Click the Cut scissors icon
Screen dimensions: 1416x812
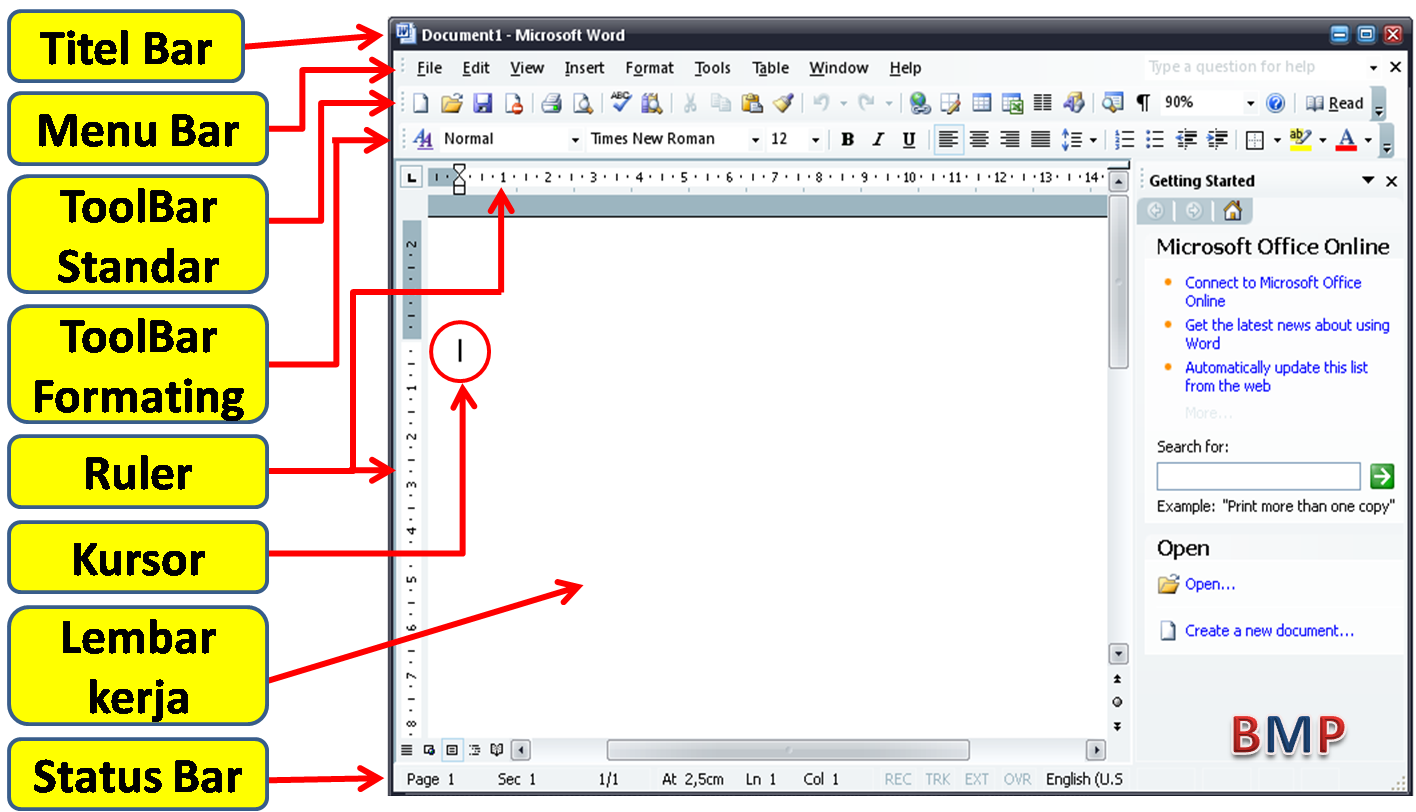(690, 103)
